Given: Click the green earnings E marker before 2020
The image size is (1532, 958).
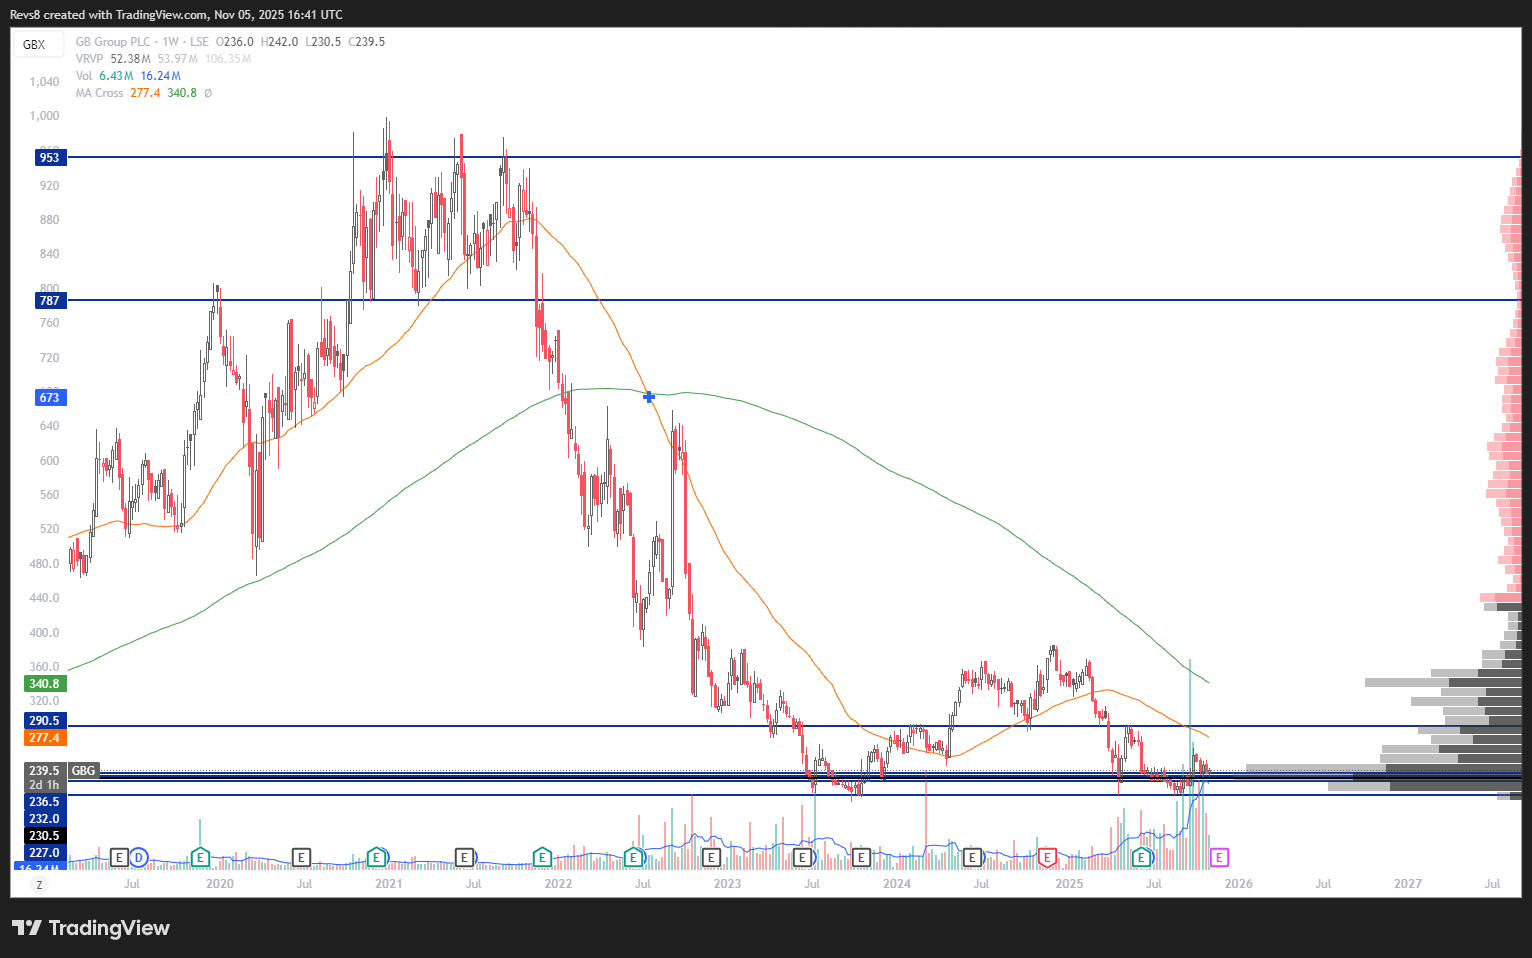Looking at the screenshot, I should pyautogui.click(x=200, y=857).
